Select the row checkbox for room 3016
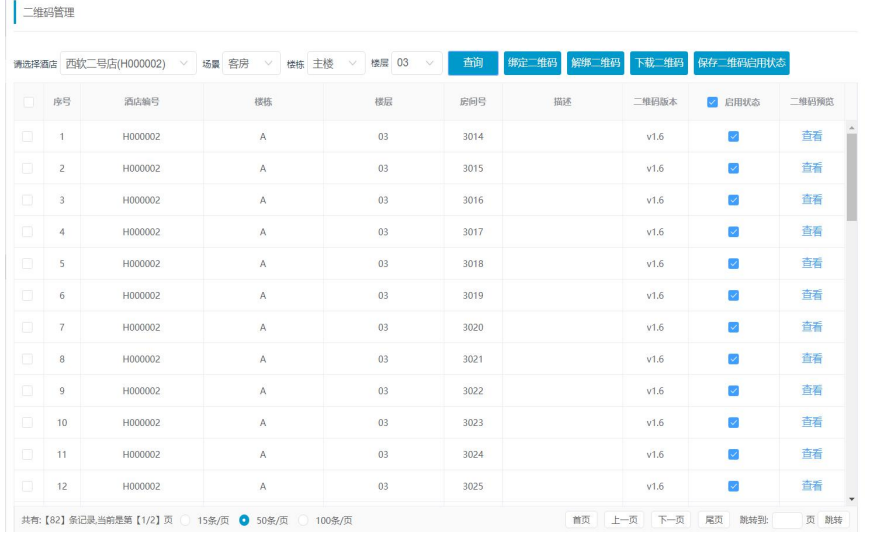Viewport: 896px width, 541px height. point(27,200)
